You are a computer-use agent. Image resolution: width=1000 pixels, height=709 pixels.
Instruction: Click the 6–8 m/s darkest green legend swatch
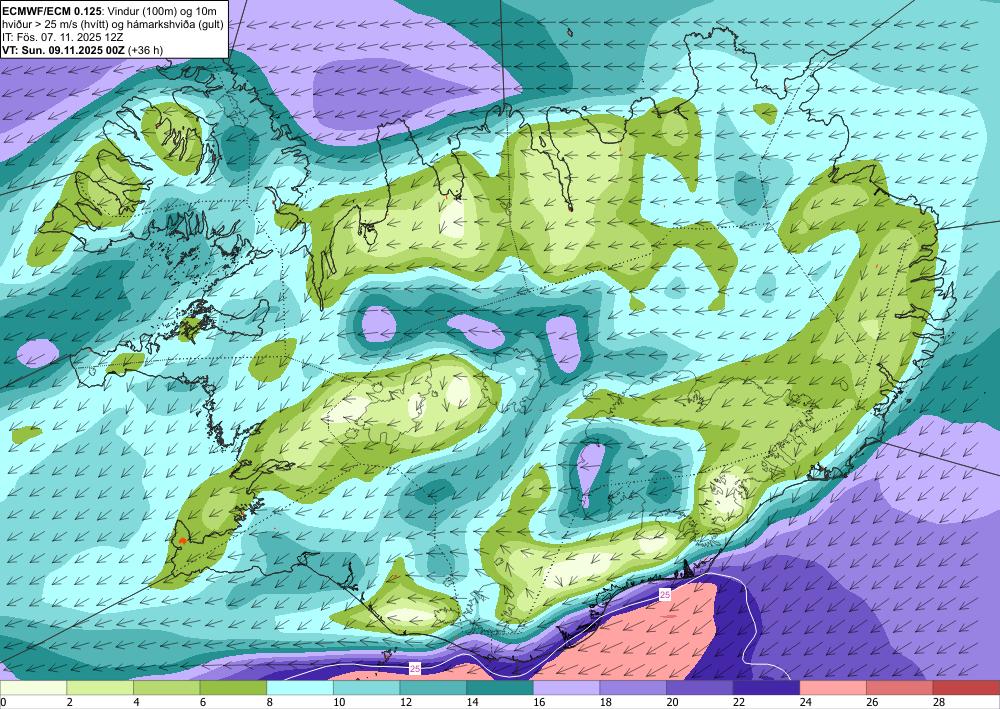point(233,688)
